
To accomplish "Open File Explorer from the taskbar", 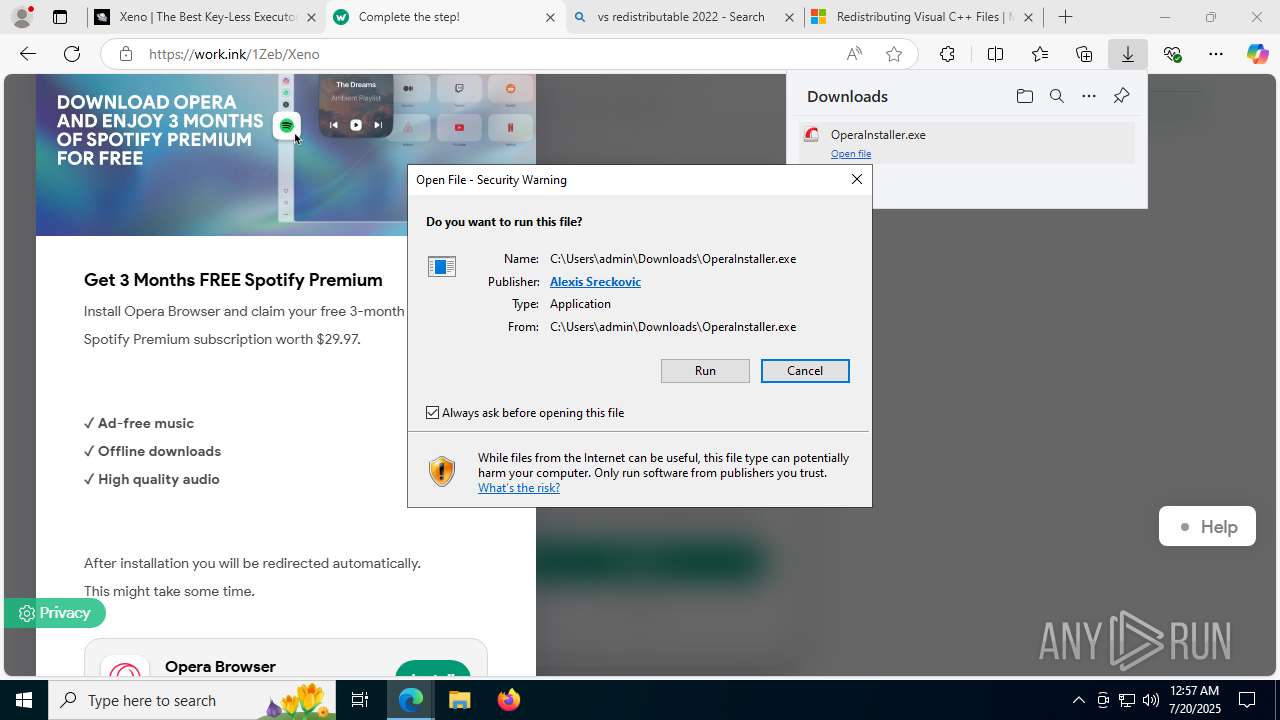I will click(x=459, y=700).
